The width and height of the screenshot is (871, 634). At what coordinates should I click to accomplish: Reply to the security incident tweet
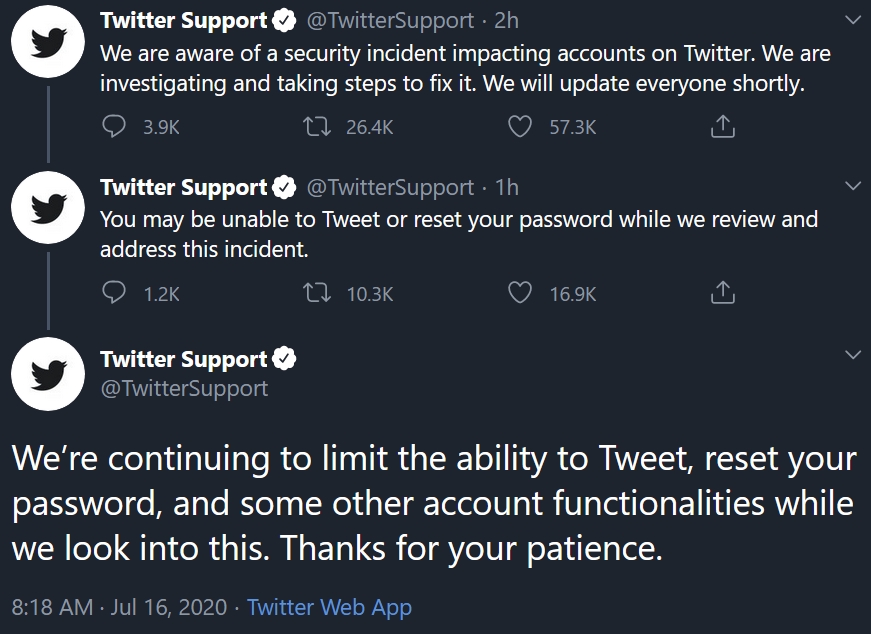click(115, 127)
